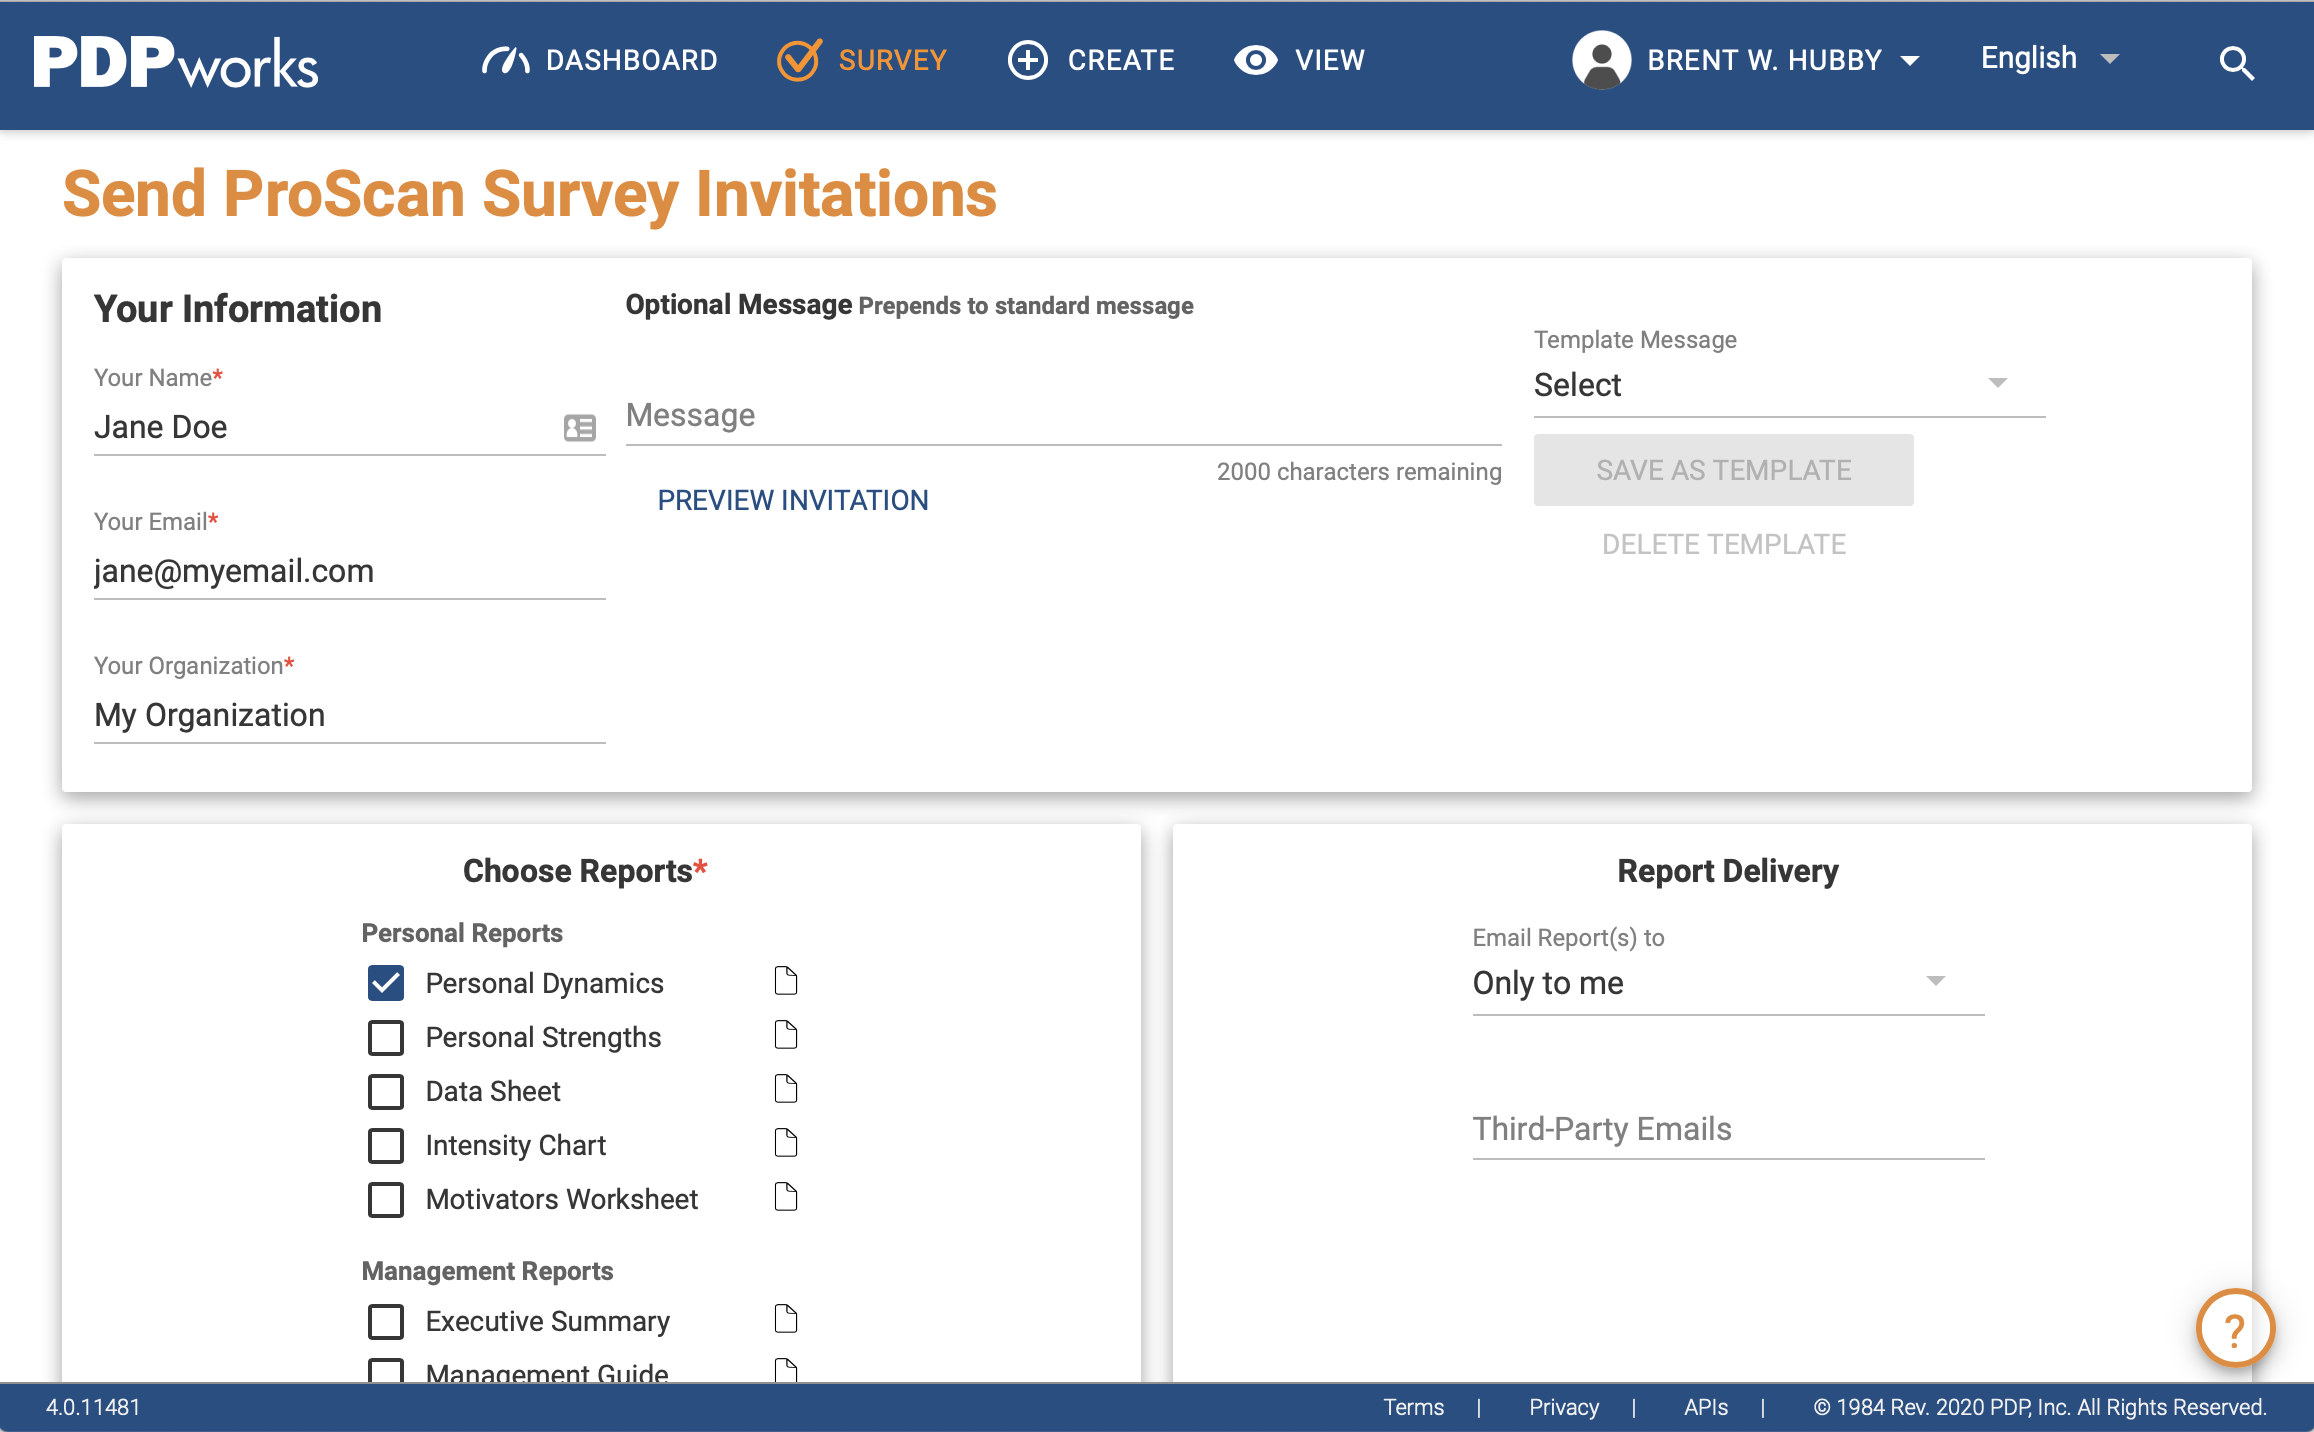Open the Create menu item
The image size is (2314, 1432).
coord(1091,60)
